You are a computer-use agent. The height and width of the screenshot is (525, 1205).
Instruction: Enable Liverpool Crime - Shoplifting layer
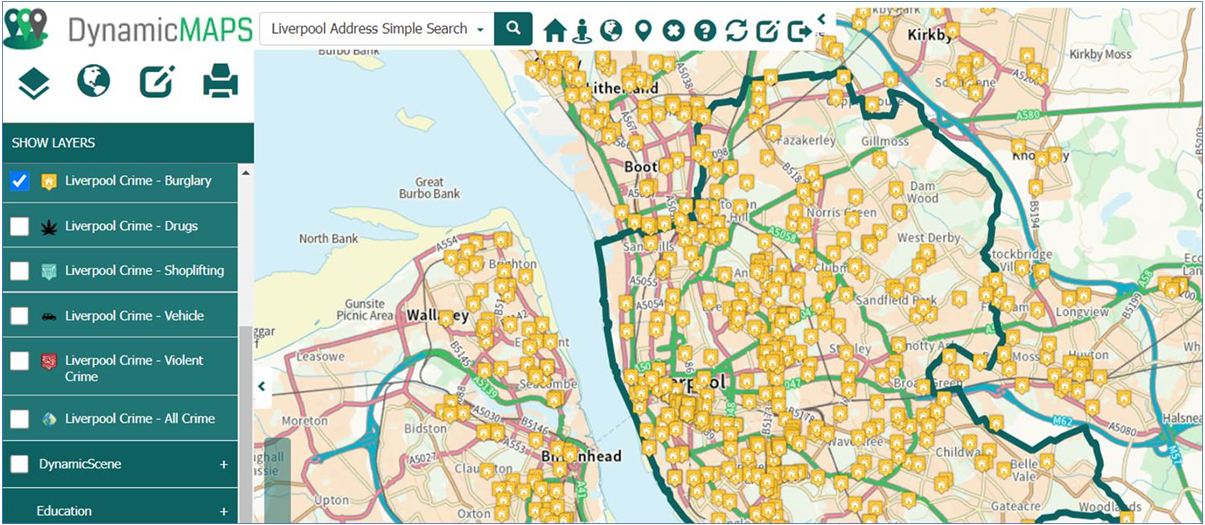19,271
